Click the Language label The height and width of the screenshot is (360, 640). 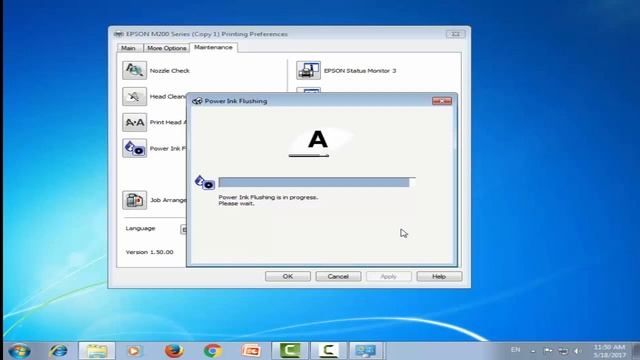pyautogui.click(x=140, y=228)
